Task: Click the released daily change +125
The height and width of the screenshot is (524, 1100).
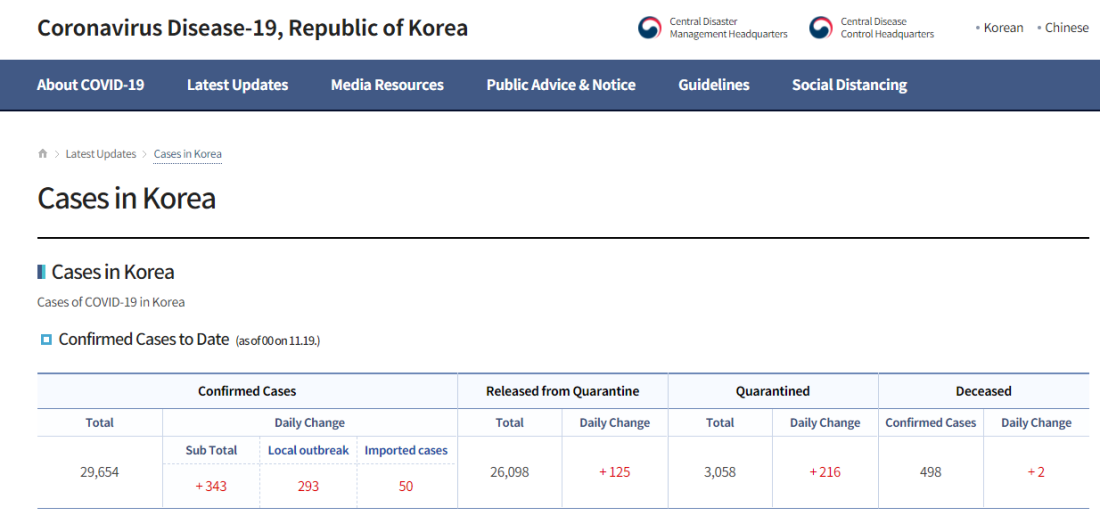Action: [615, 472]
